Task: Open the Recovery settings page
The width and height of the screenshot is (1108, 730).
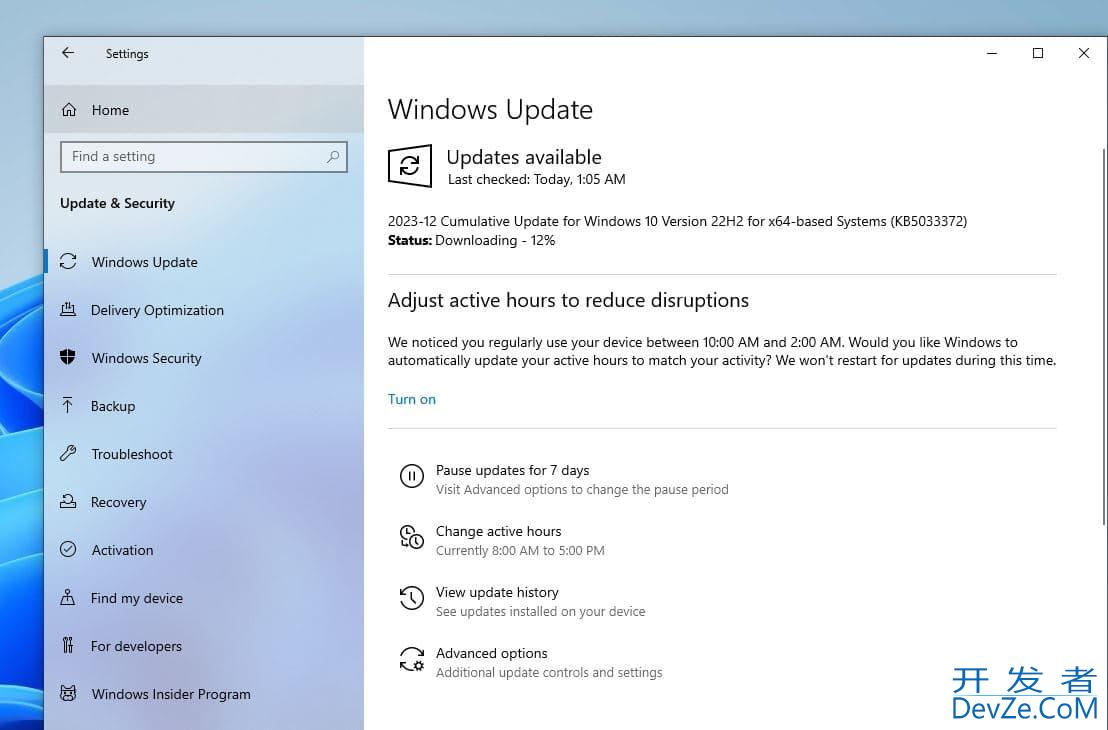Action: [x=118, y=502]
